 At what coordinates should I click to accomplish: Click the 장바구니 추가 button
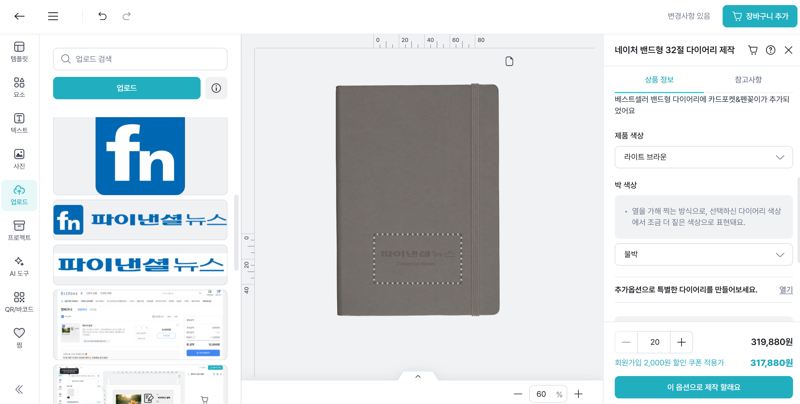tap(759, 17)
